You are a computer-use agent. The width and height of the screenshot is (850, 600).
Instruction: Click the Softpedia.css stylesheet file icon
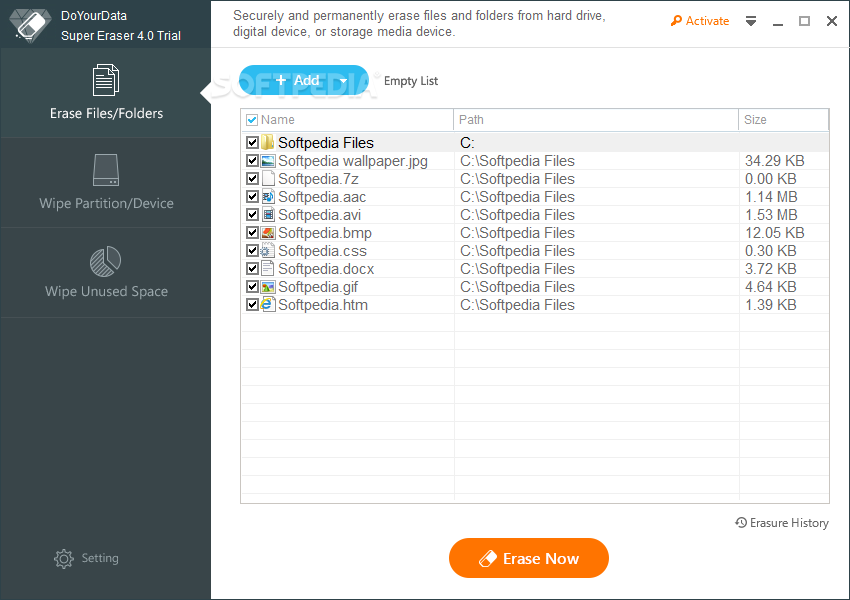tap(267, 250)
